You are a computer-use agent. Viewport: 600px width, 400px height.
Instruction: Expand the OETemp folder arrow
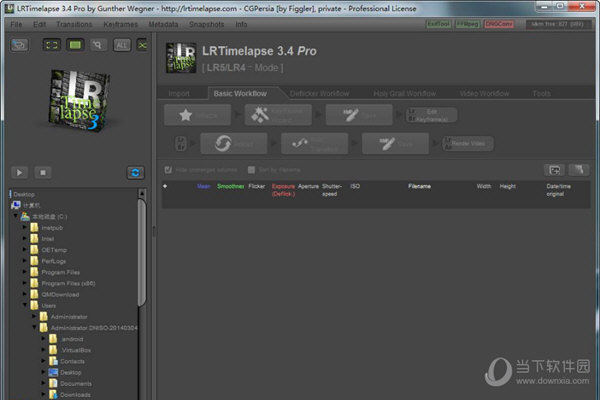[25, 250]
